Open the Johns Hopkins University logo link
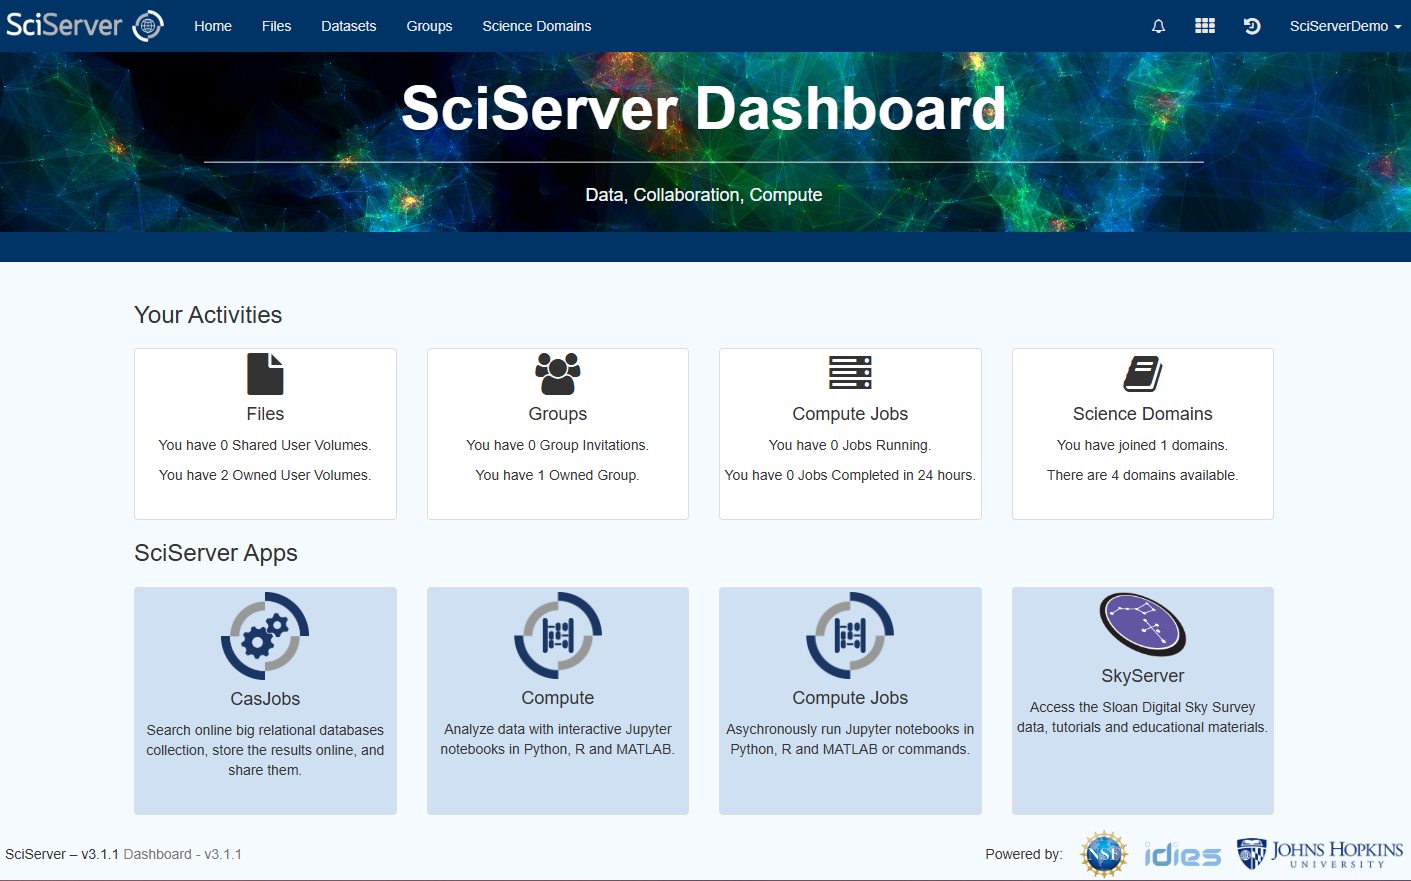Image resolution: width=1411 pixels, height=881 pixels. [1319, 854]
